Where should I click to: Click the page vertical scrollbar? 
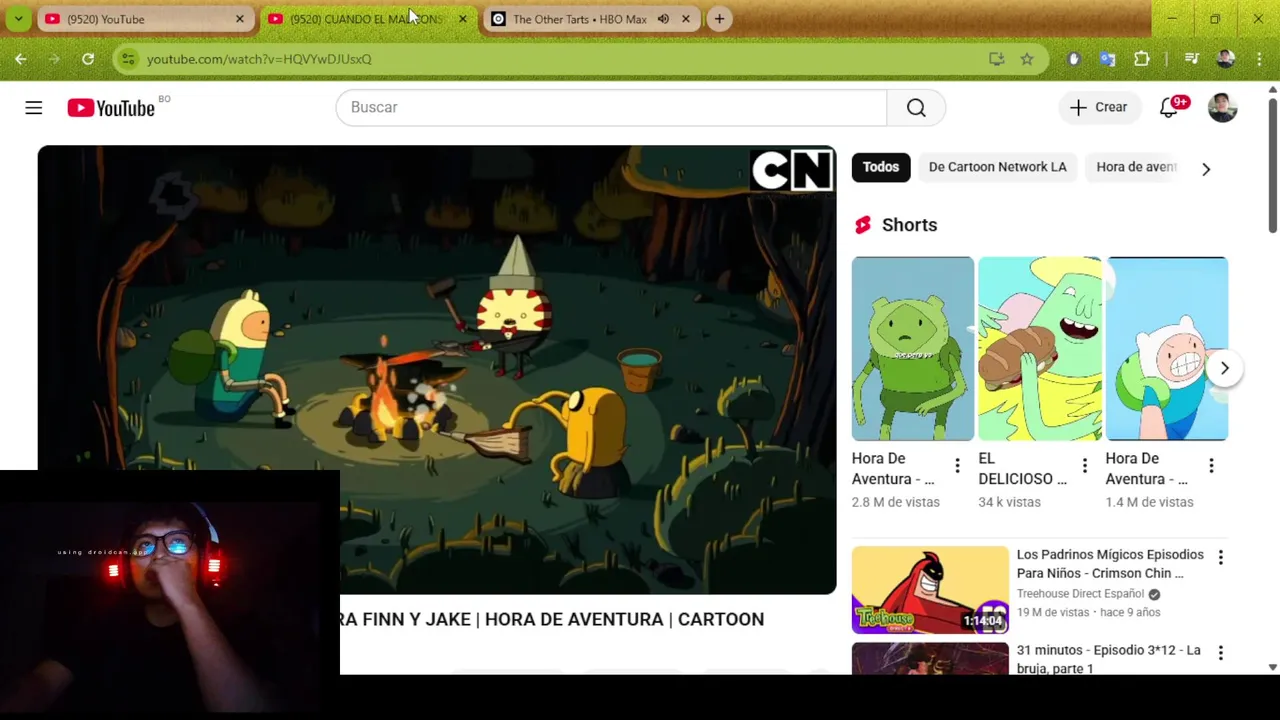1272,165
